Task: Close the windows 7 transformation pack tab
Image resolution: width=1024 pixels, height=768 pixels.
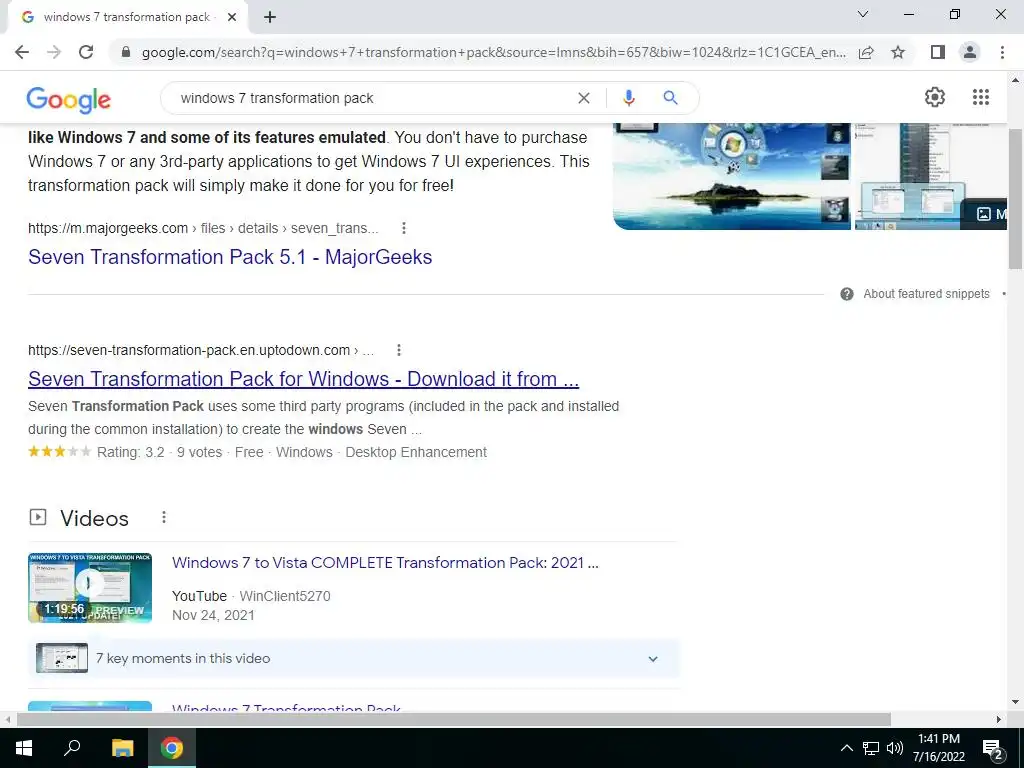Action: coord(232,17)
